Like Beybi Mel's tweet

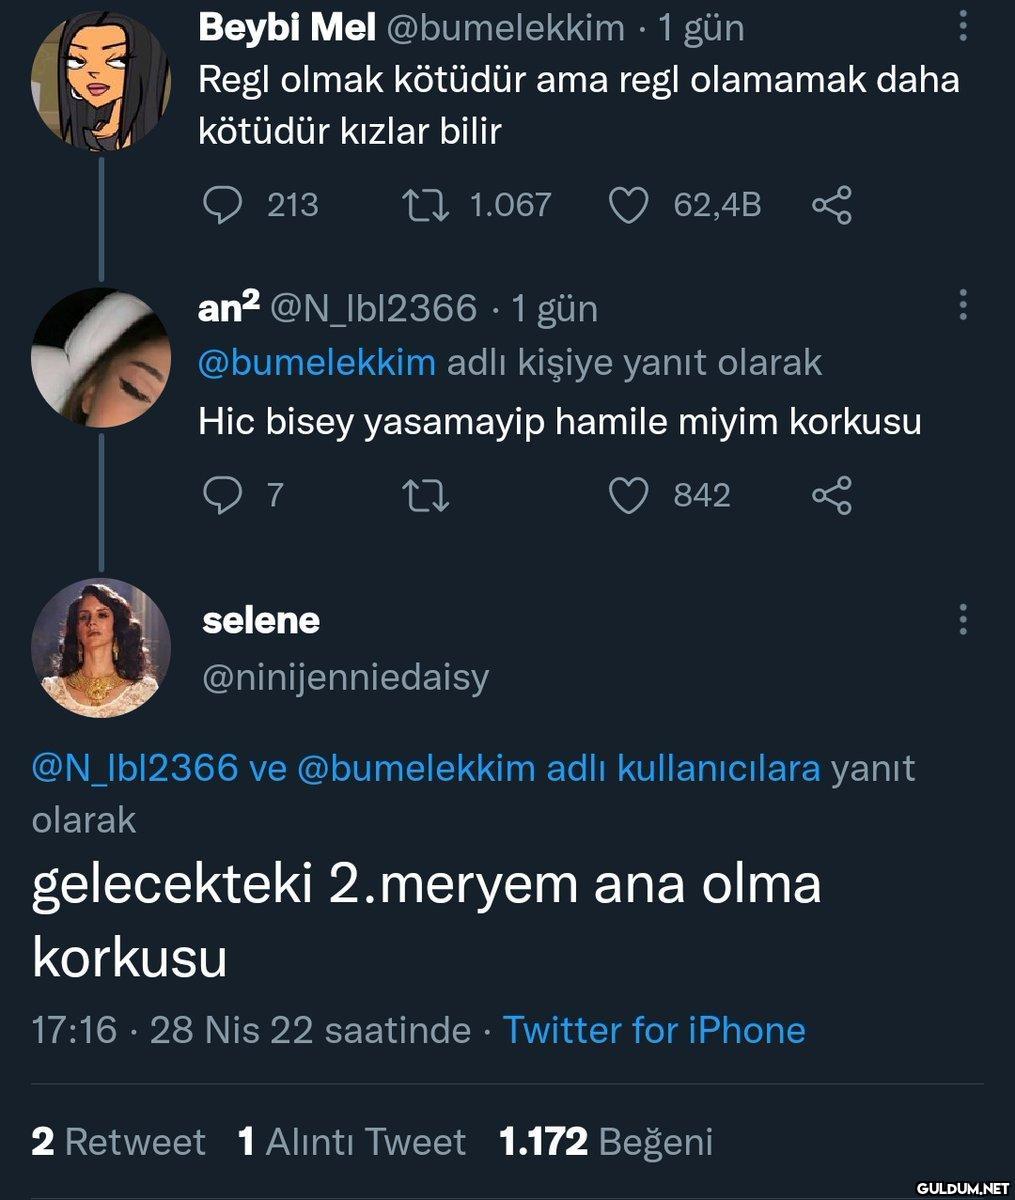pyautogui.click(x=628, y=205)
